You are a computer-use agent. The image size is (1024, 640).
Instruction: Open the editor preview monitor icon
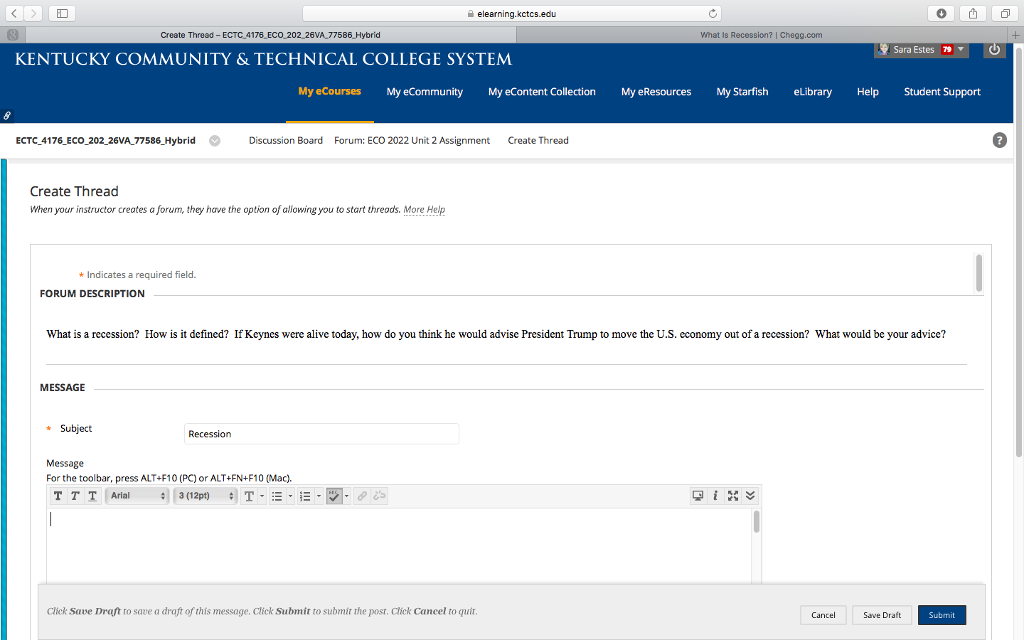tap(697, 495)
